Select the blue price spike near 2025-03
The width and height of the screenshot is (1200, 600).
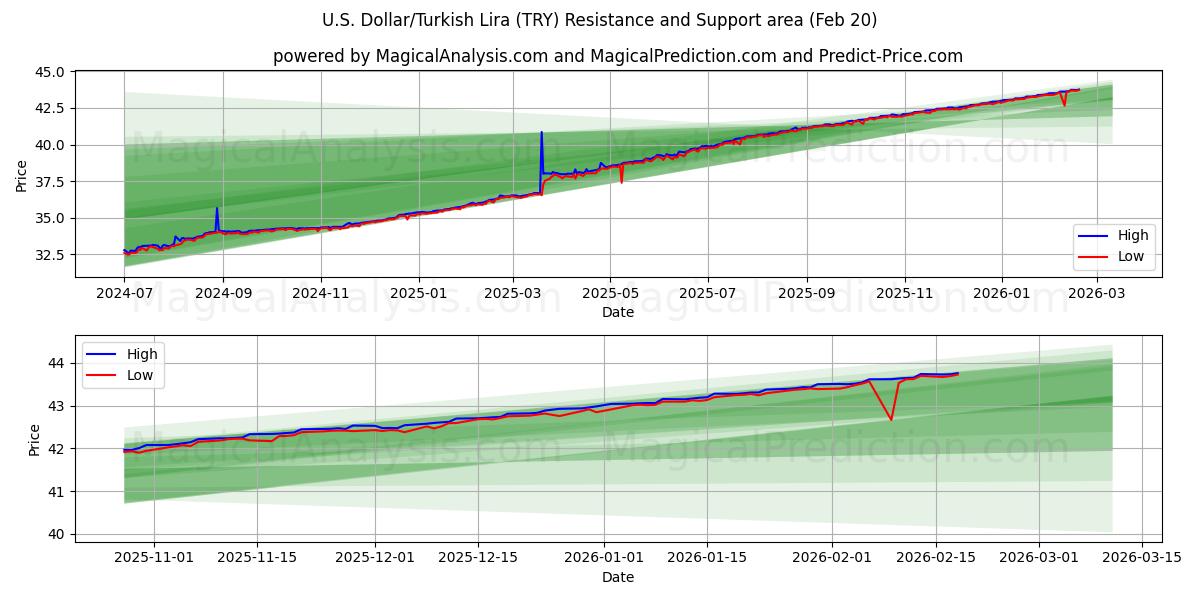pos(541,140)
